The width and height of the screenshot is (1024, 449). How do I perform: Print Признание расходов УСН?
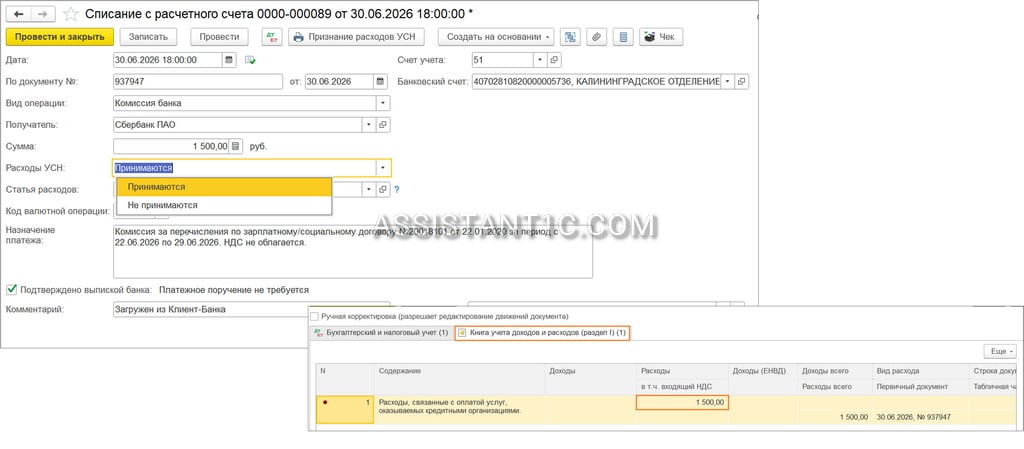357,37
